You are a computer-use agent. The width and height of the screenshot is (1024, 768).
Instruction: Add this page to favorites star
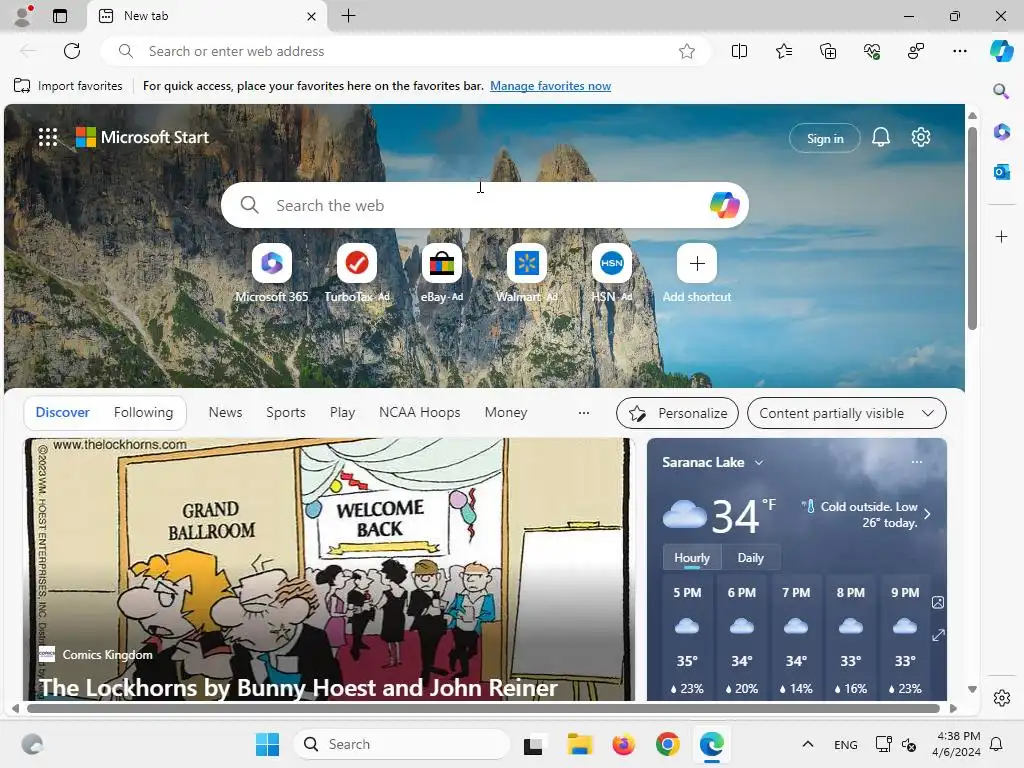686,51
